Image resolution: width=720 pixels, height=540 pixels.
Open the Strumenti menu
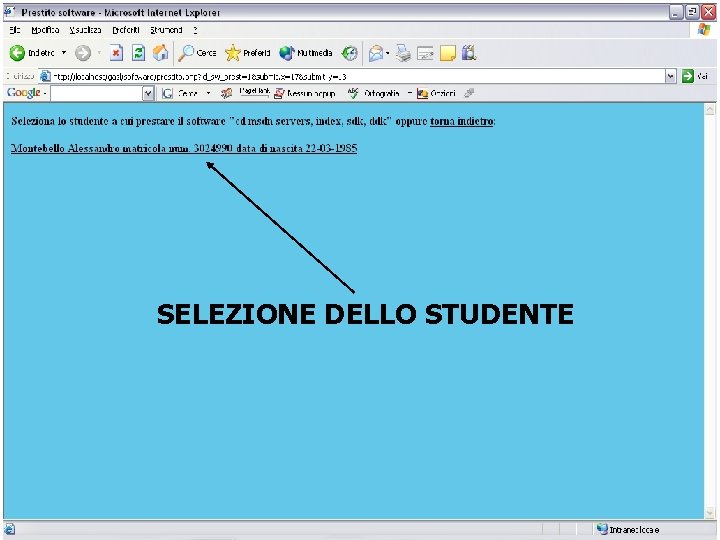click(x=166, y=30)
